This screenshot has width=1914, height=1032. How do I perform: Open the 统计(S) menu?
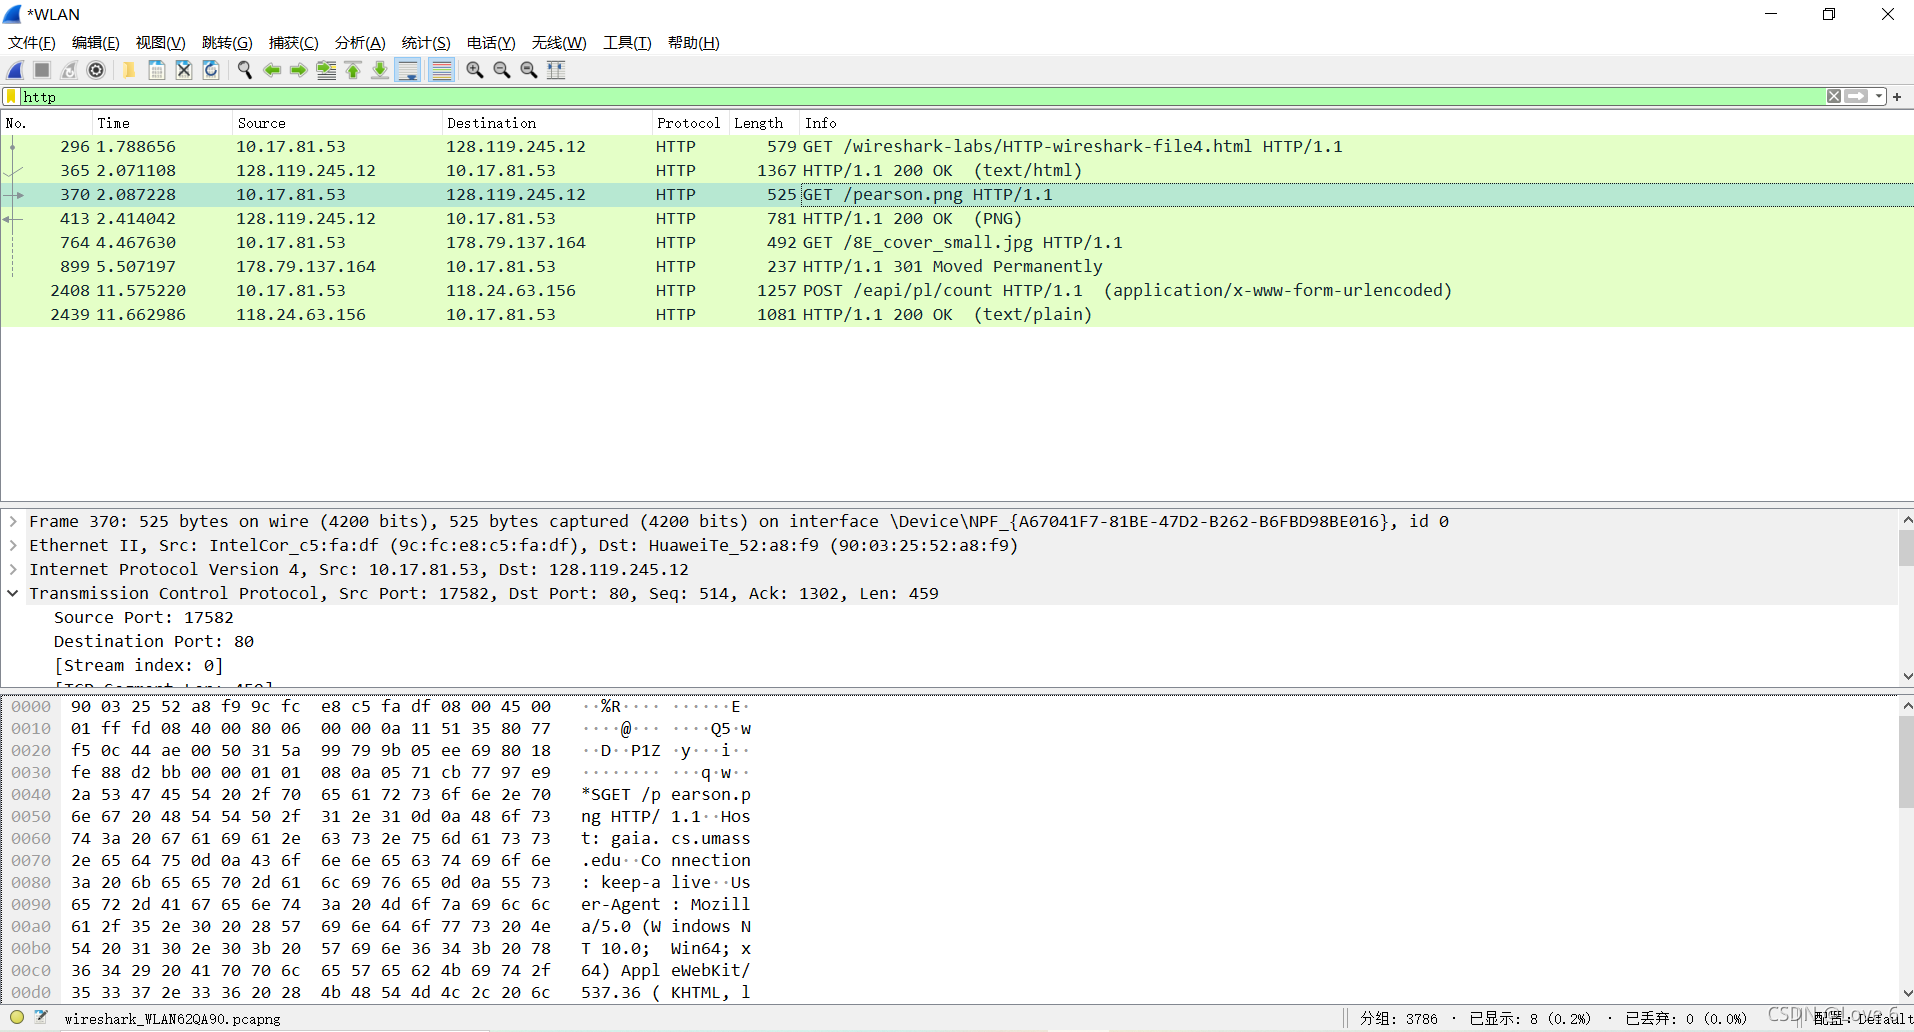[426, 43]
